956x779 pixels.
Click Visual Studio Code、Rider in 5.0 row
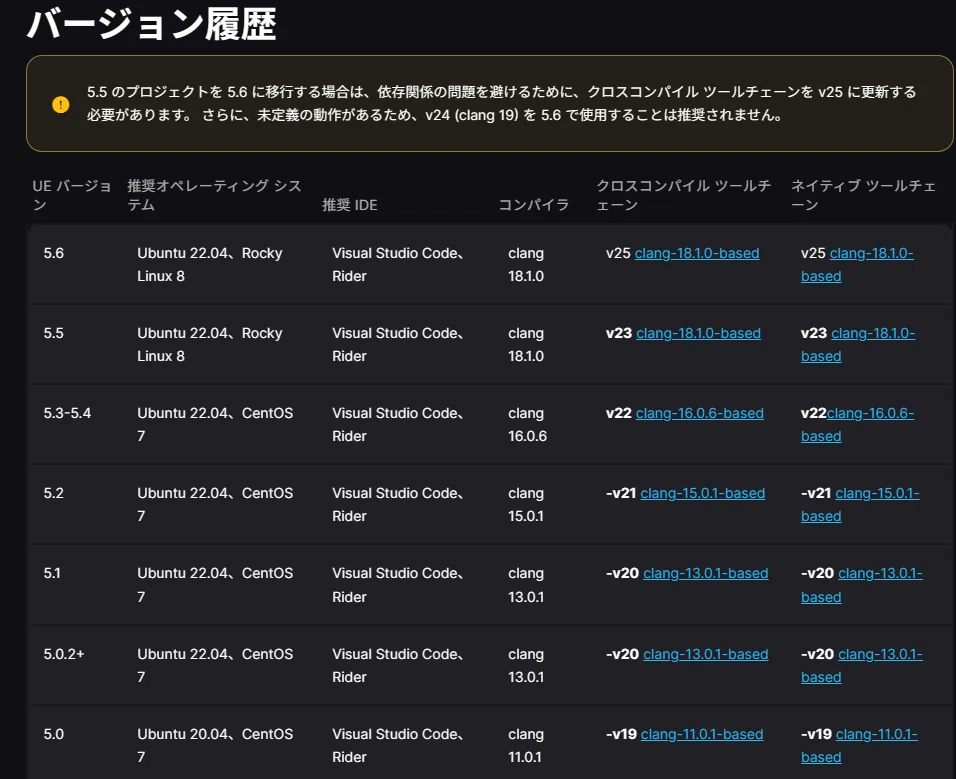398,745
